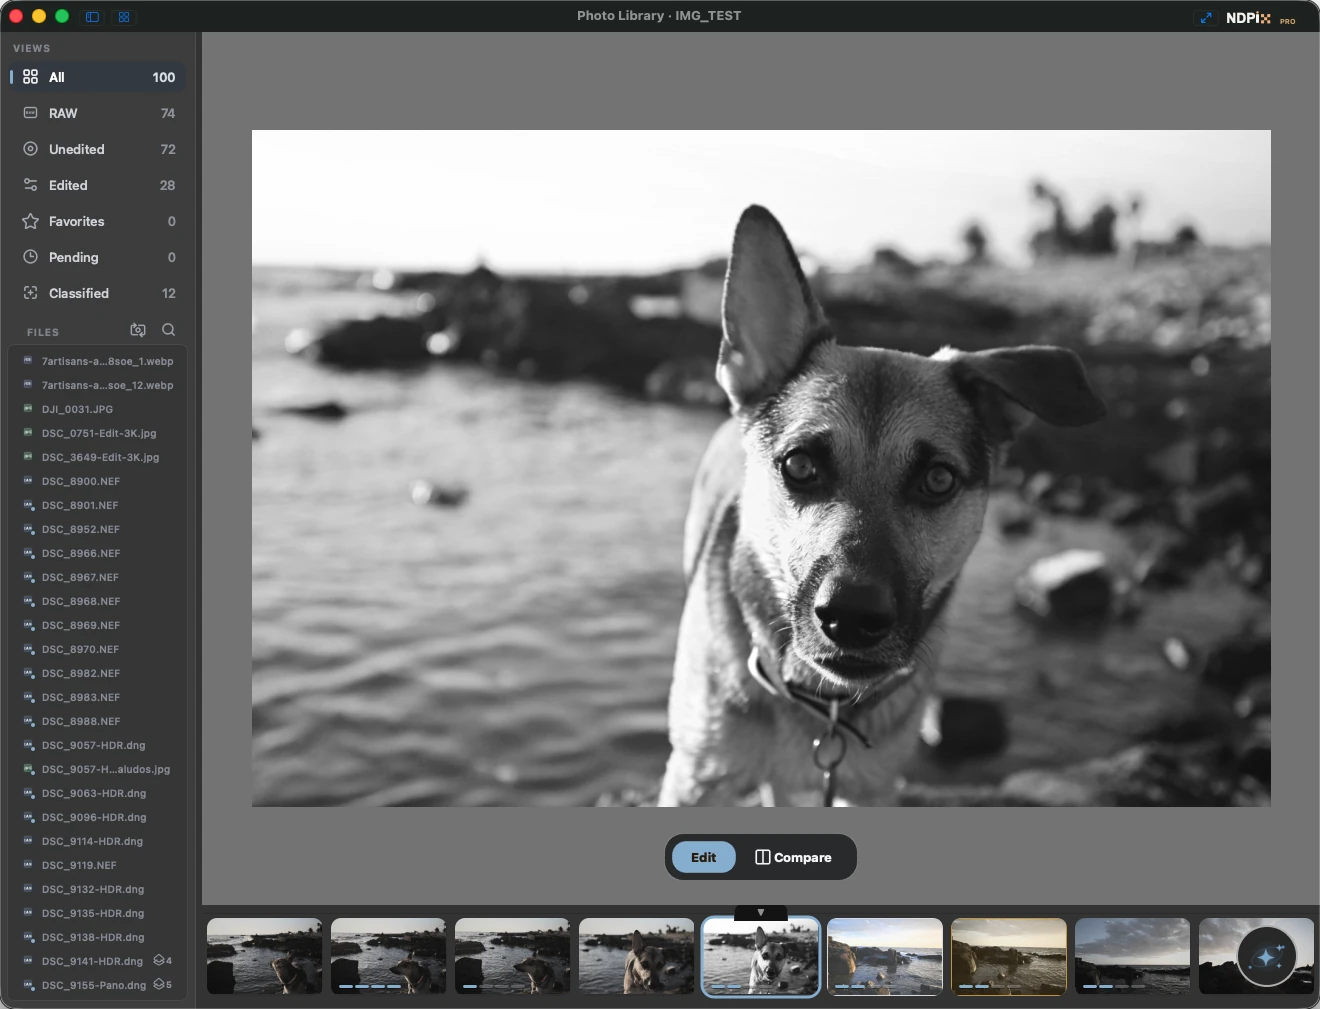
Task: Select file DSC_9057-HDR.dng
Action: point(97,745)
